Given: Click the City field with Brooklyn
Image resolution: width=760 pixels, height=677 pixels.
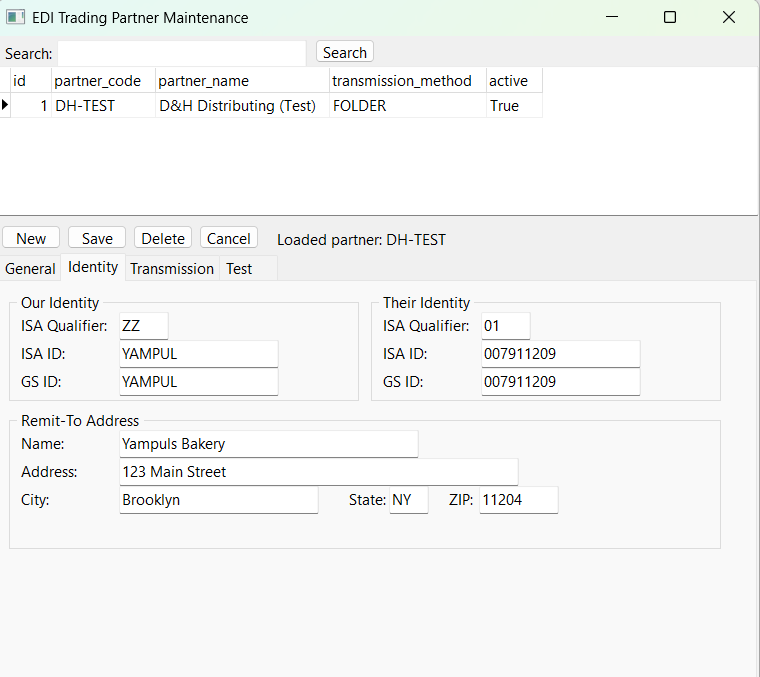Looking at the screenshot, I should tap(219, 500).
